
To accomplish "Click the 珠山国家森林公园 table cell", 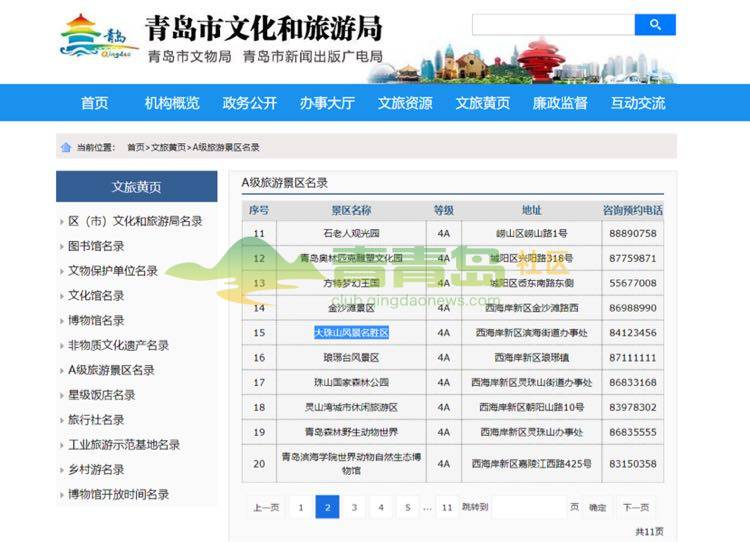I will 351,382.
